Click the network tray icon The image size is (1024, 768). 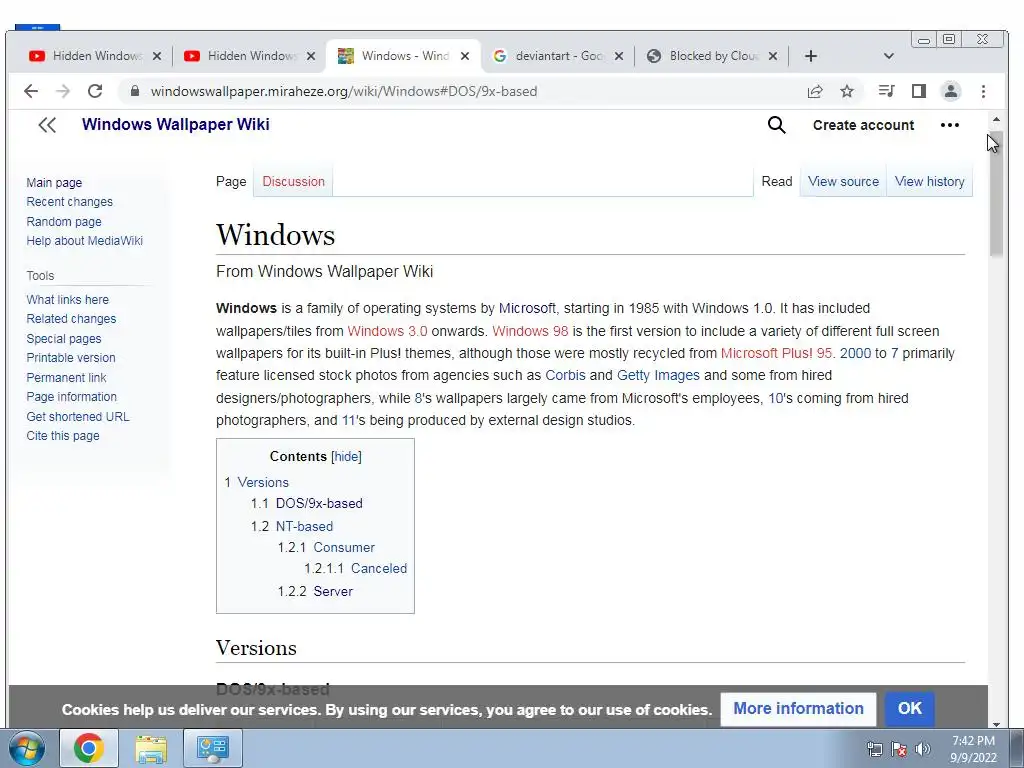[874, 749]
